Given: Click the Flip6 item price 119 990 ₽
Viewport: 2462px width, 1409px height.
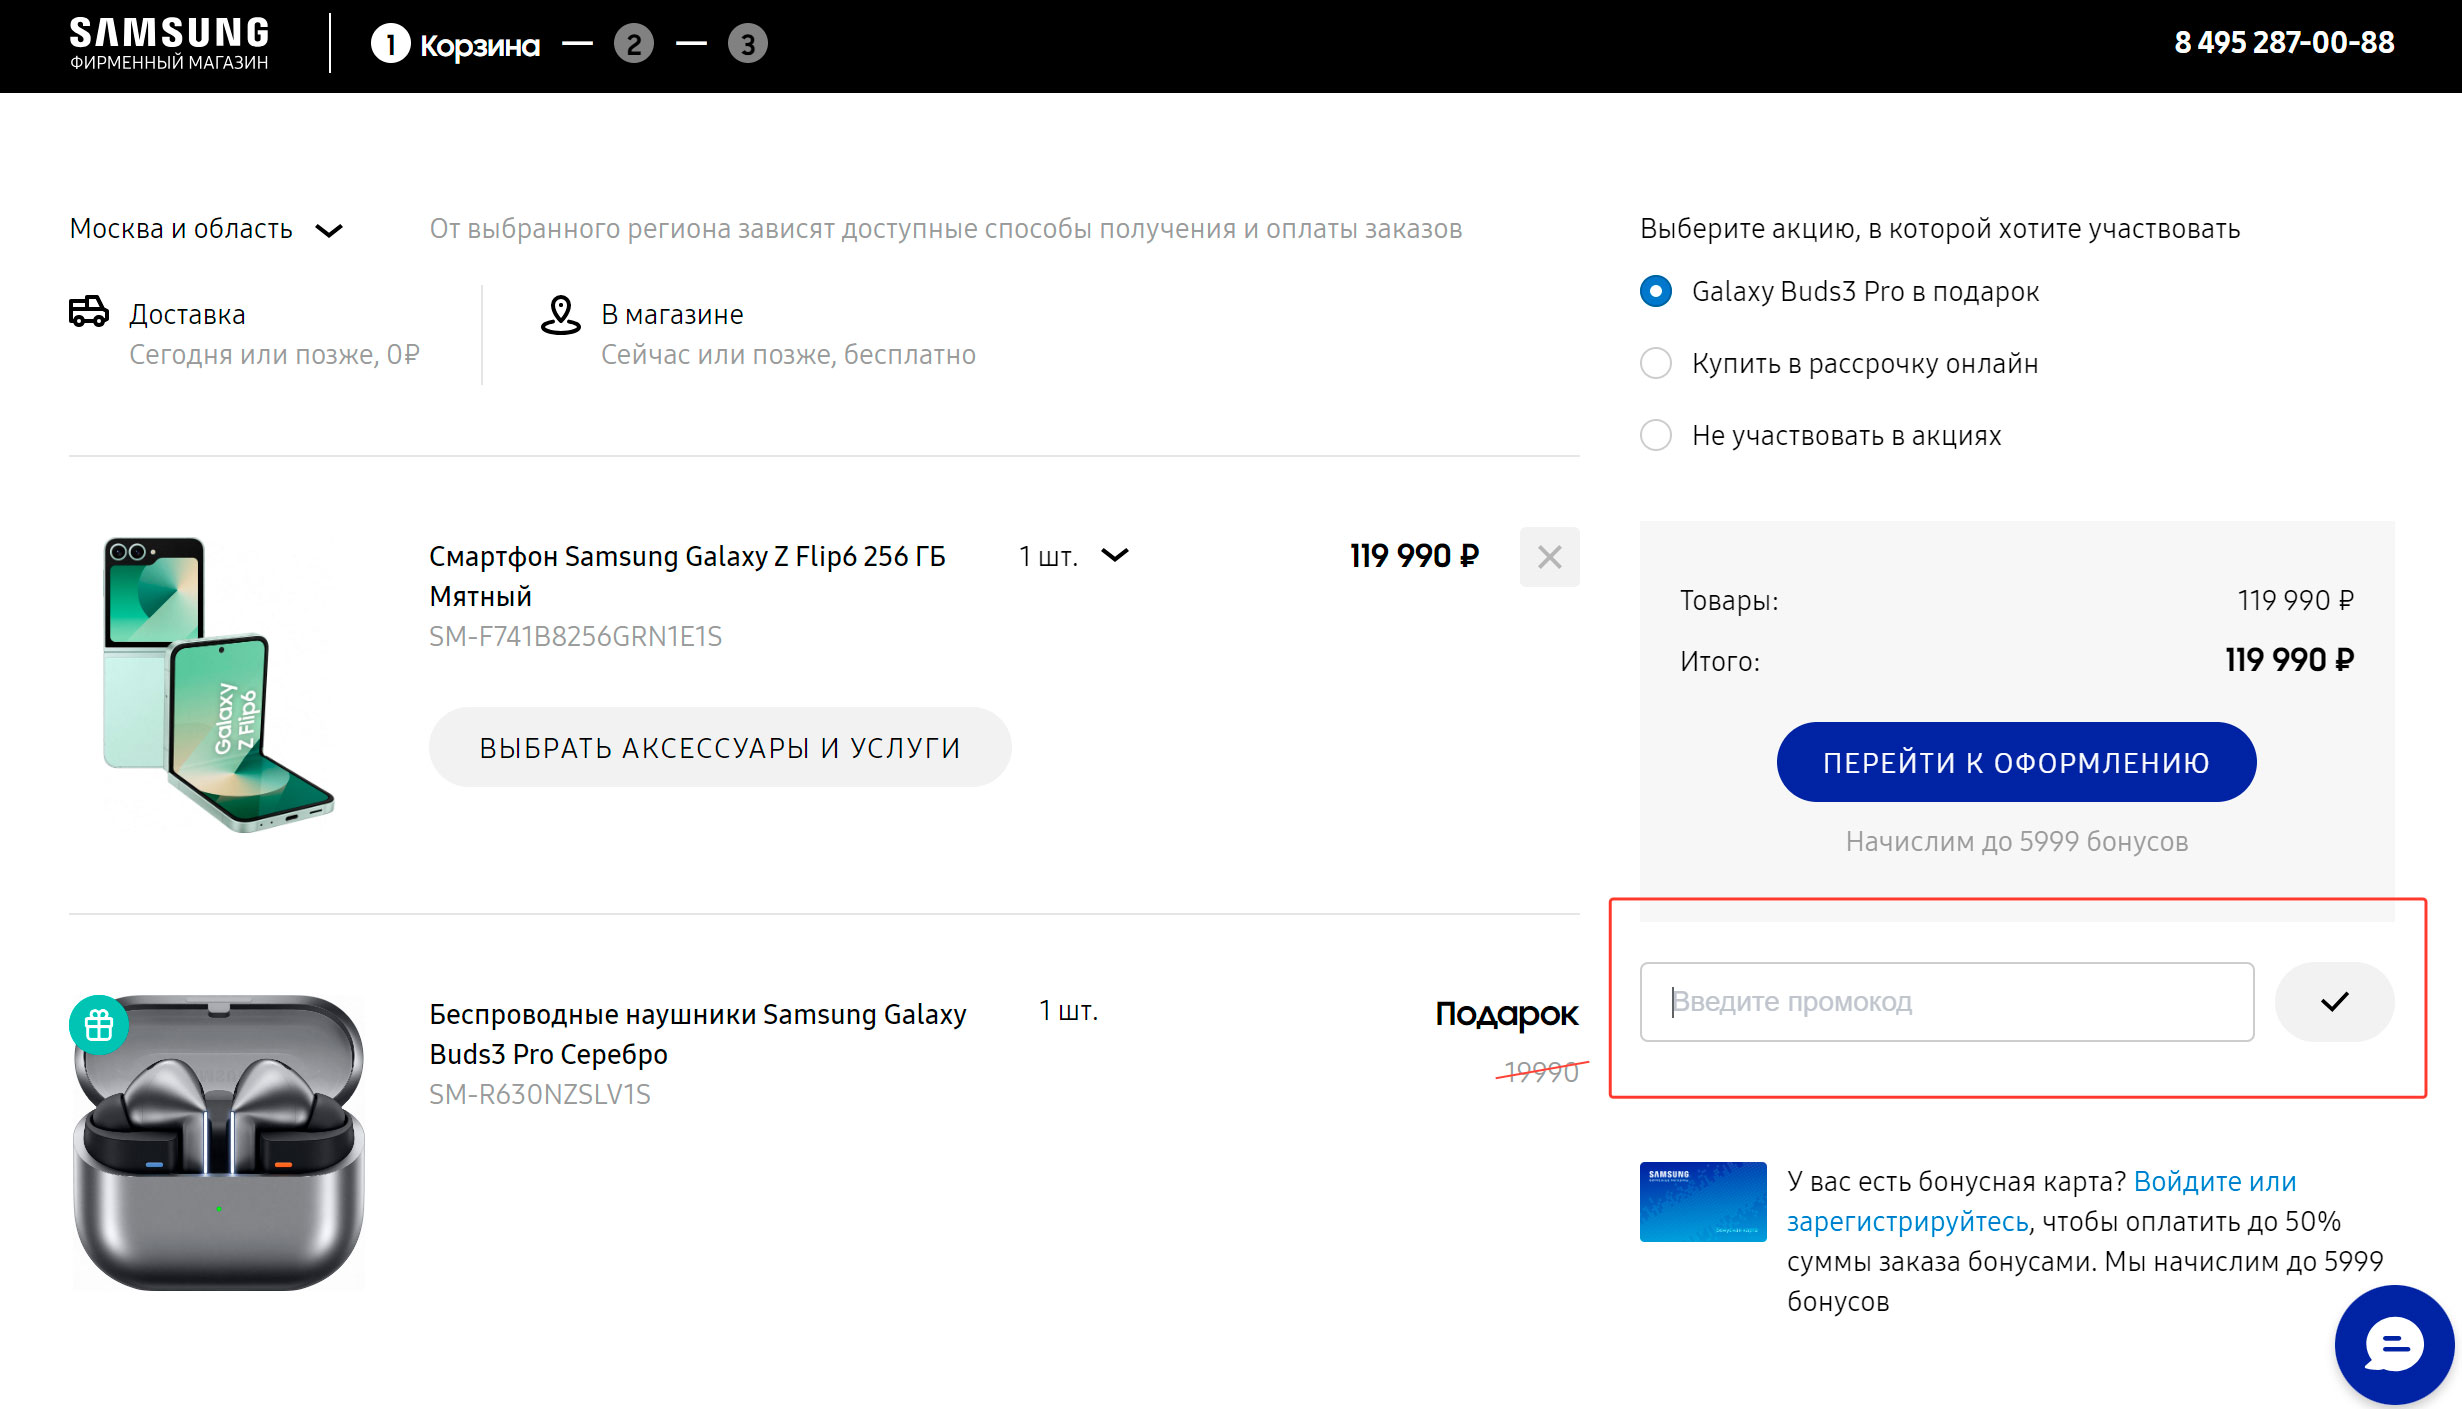Looking at the screenshot, I should [1414, 556].
